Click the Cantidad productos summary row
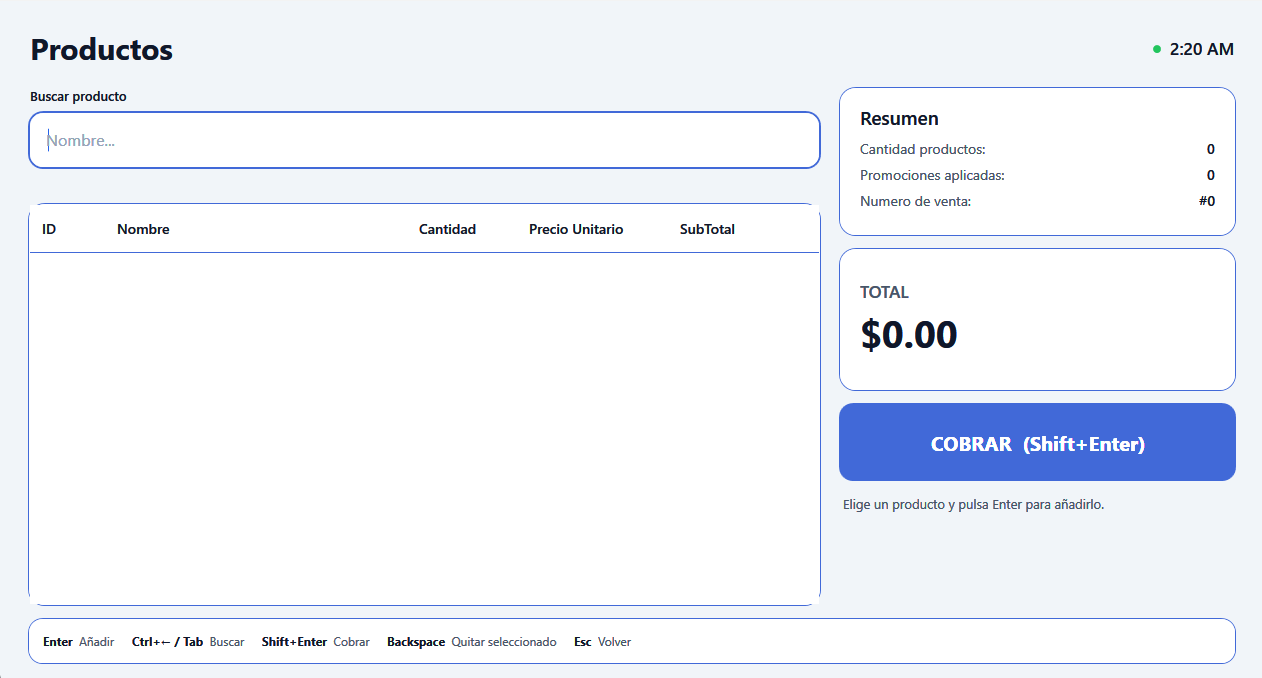1262x678 pixels. click(x=1037, y=149)
